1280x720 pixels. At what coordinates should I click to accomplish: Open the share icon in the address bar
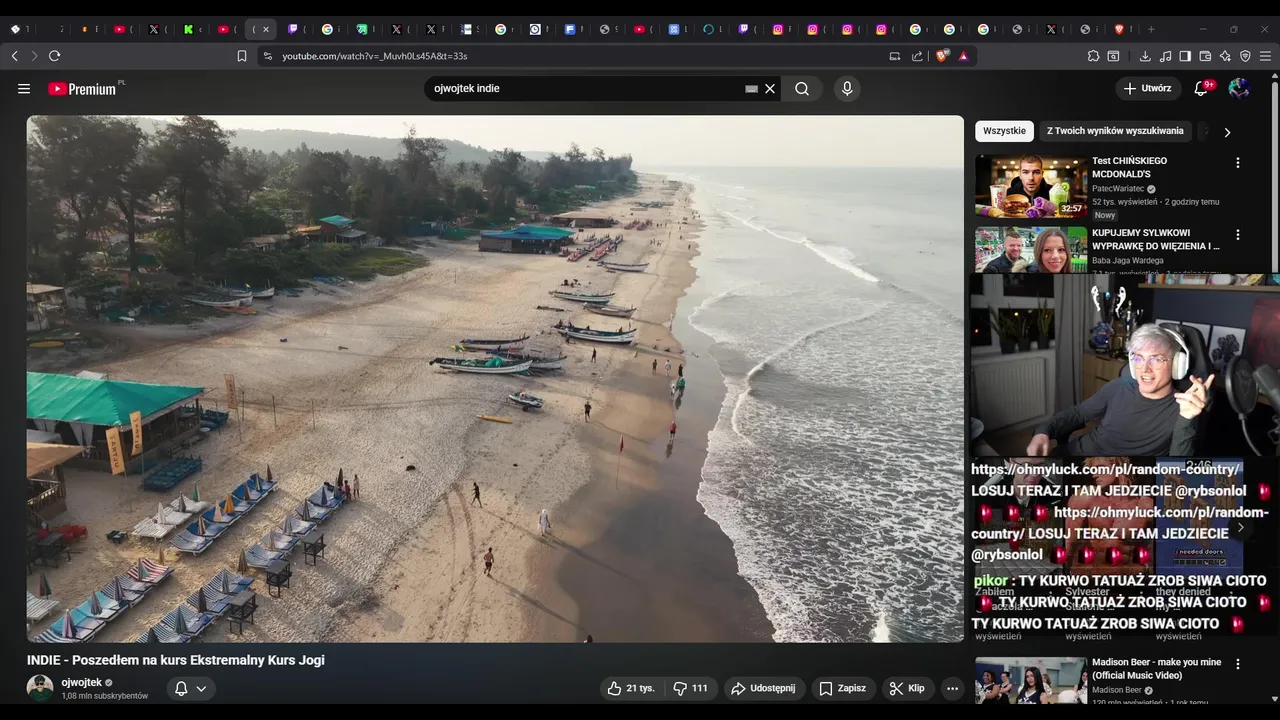coord(917,56)
